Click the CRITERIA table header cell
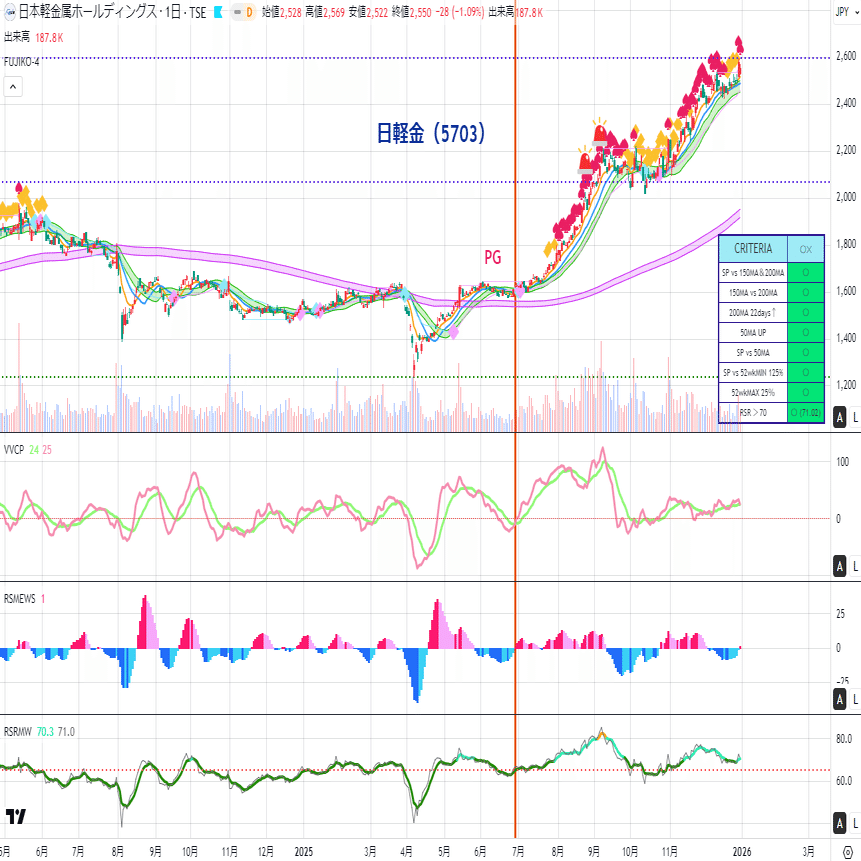This screenshot has height=861, width=861. tap(753, 249)
